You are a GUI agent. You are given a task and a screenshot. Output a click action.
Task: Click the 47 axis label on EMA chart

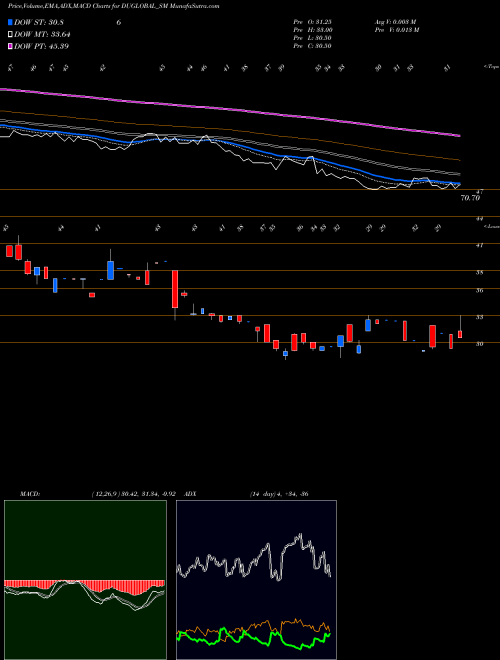point(481,191)
